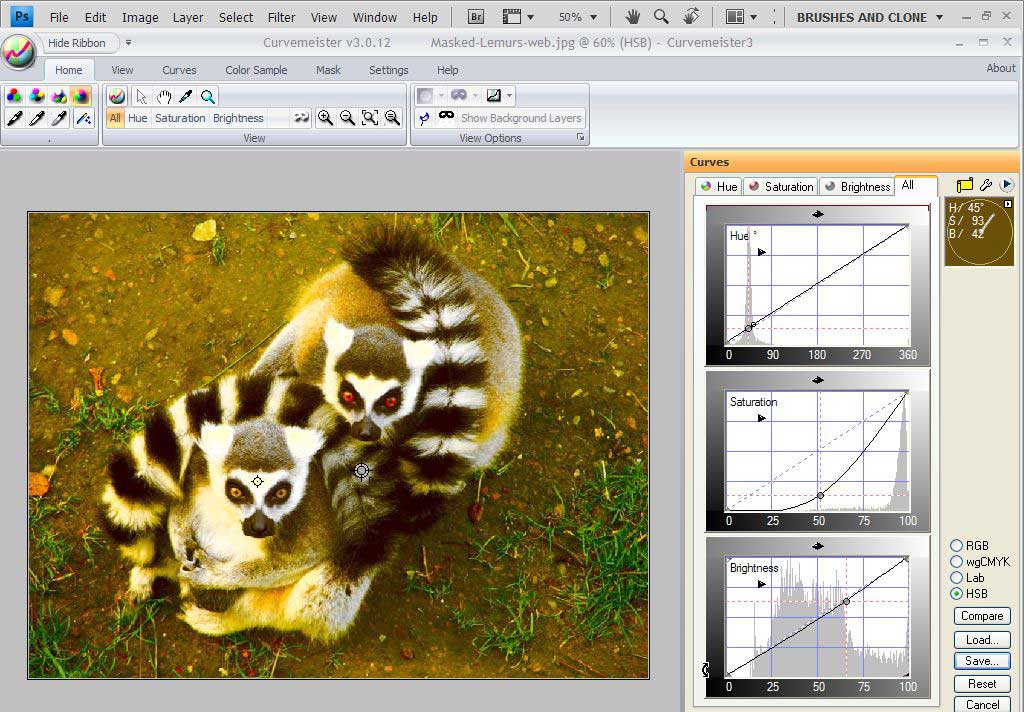This screenshot has height=712, width=1024.
Task: Select the magnifier zoom tool
Action: click(x=208, y=97)
